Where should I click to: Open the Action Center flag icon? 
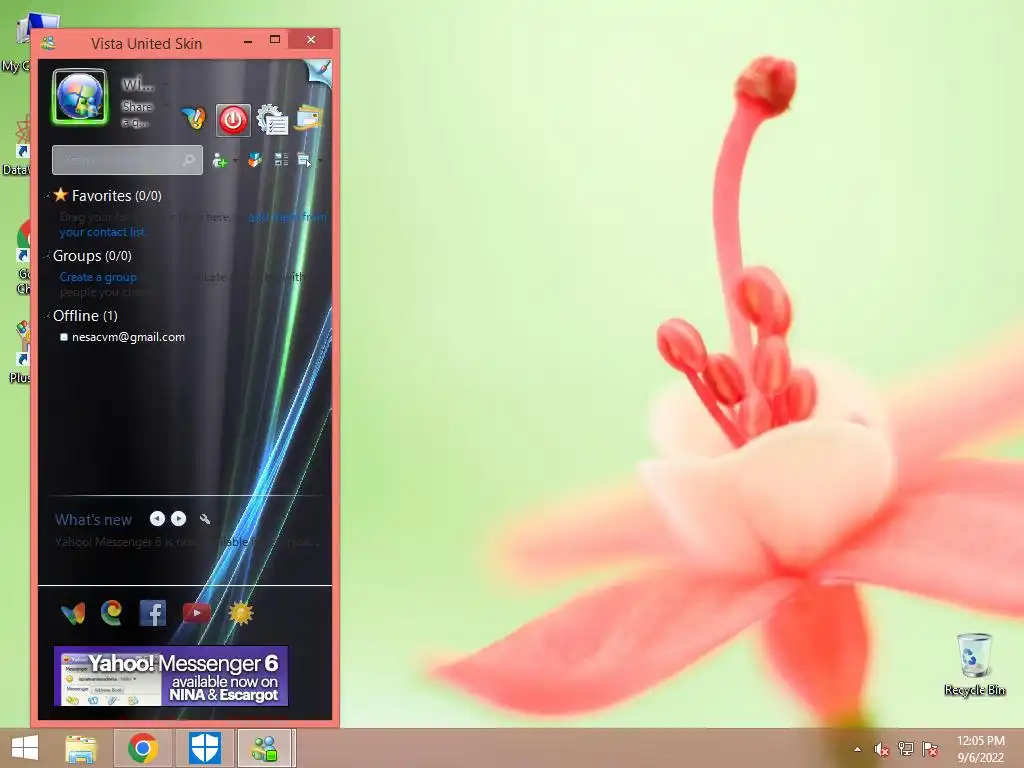pyautogui.click(x=930, y=748)
